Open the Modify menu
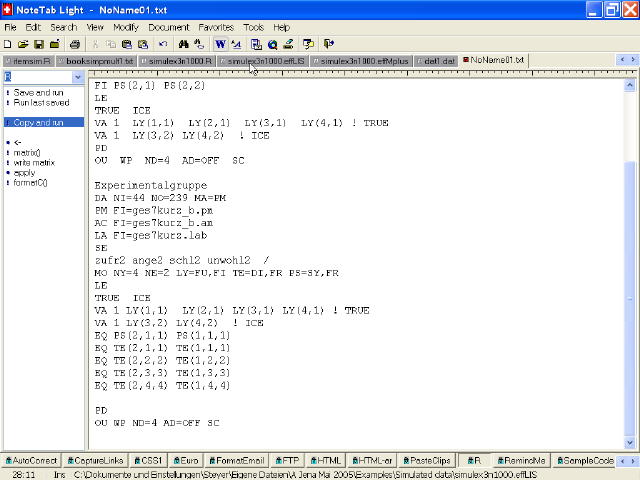Screen dimensions: 640x480 tap(126, 27)
